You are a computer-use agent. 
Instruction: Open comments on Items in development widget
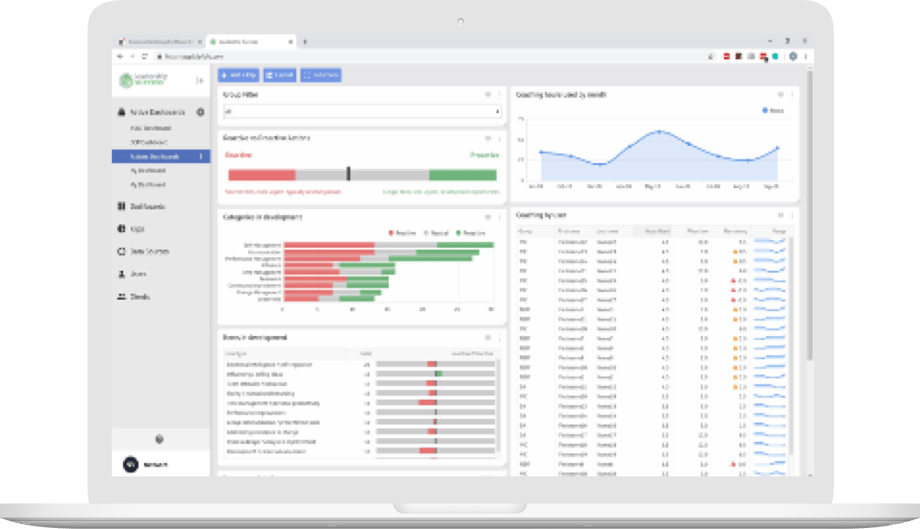coord(488,338)
